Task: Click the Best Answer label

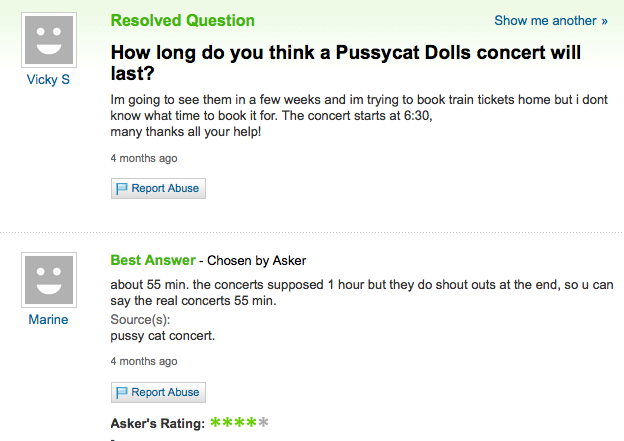Action: tap(153, 260)
